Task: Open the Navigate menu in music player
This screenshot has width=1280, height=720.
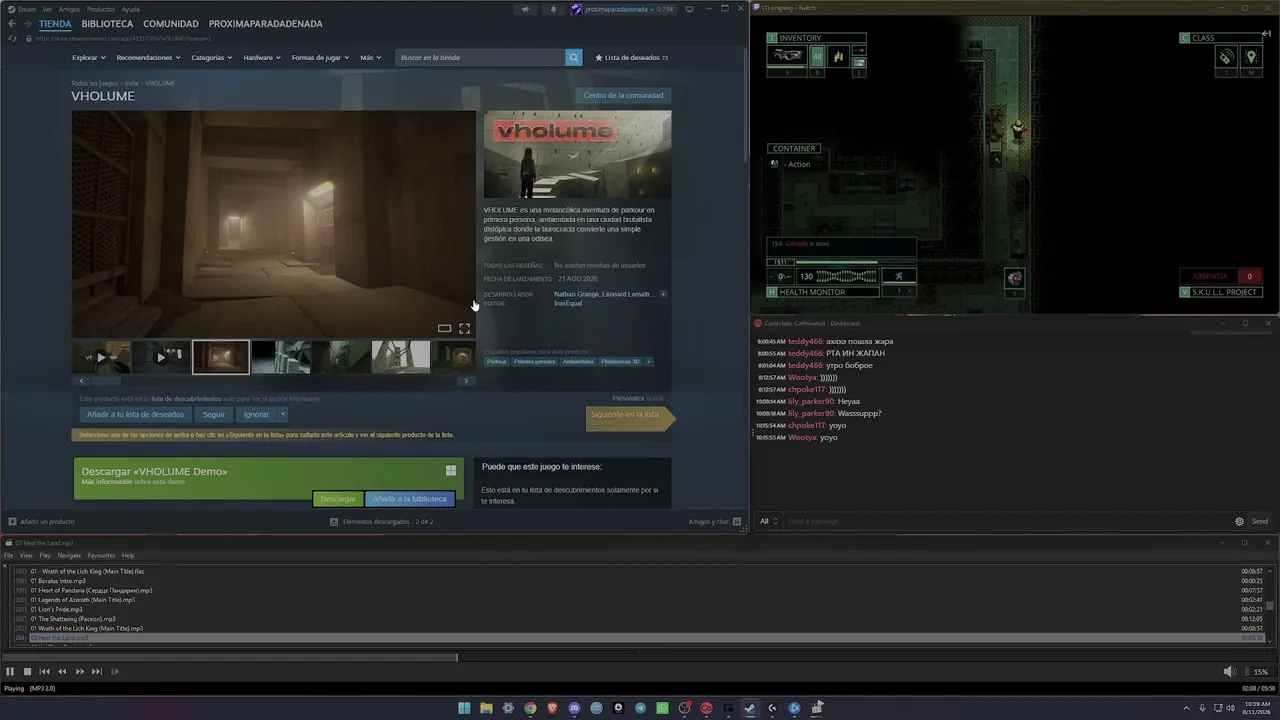Action: (x=69, y=556)
